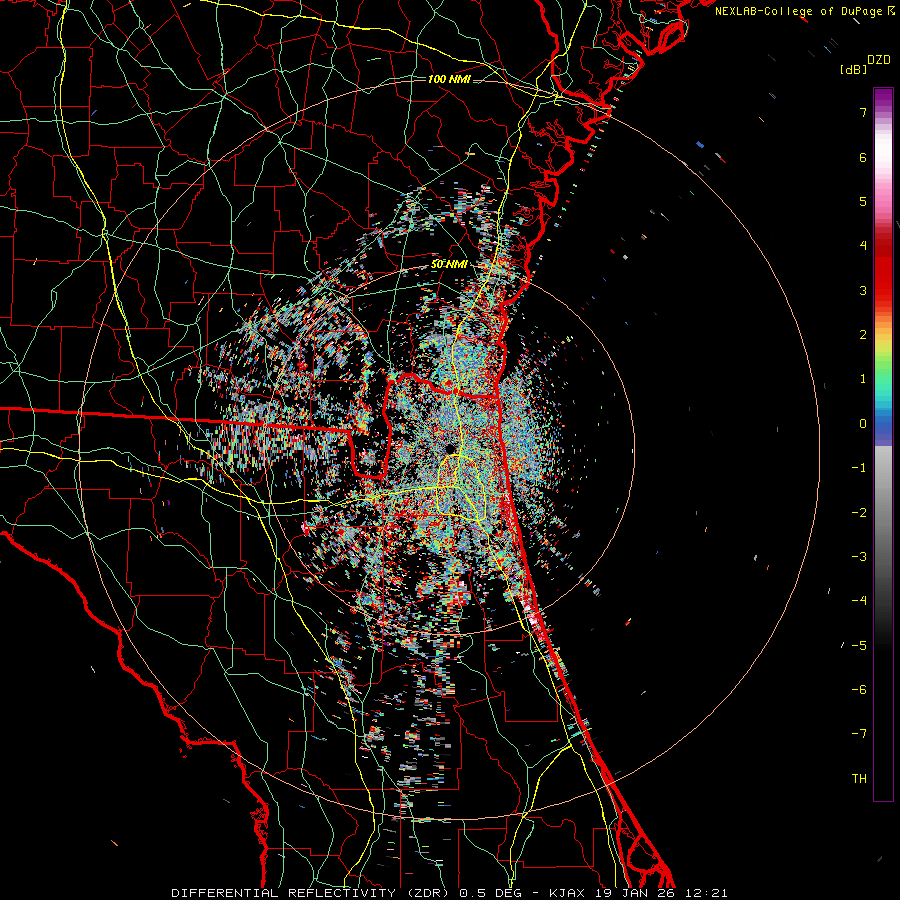
Task: Click the 100 NMI range ring label
Action: (449, 79)
